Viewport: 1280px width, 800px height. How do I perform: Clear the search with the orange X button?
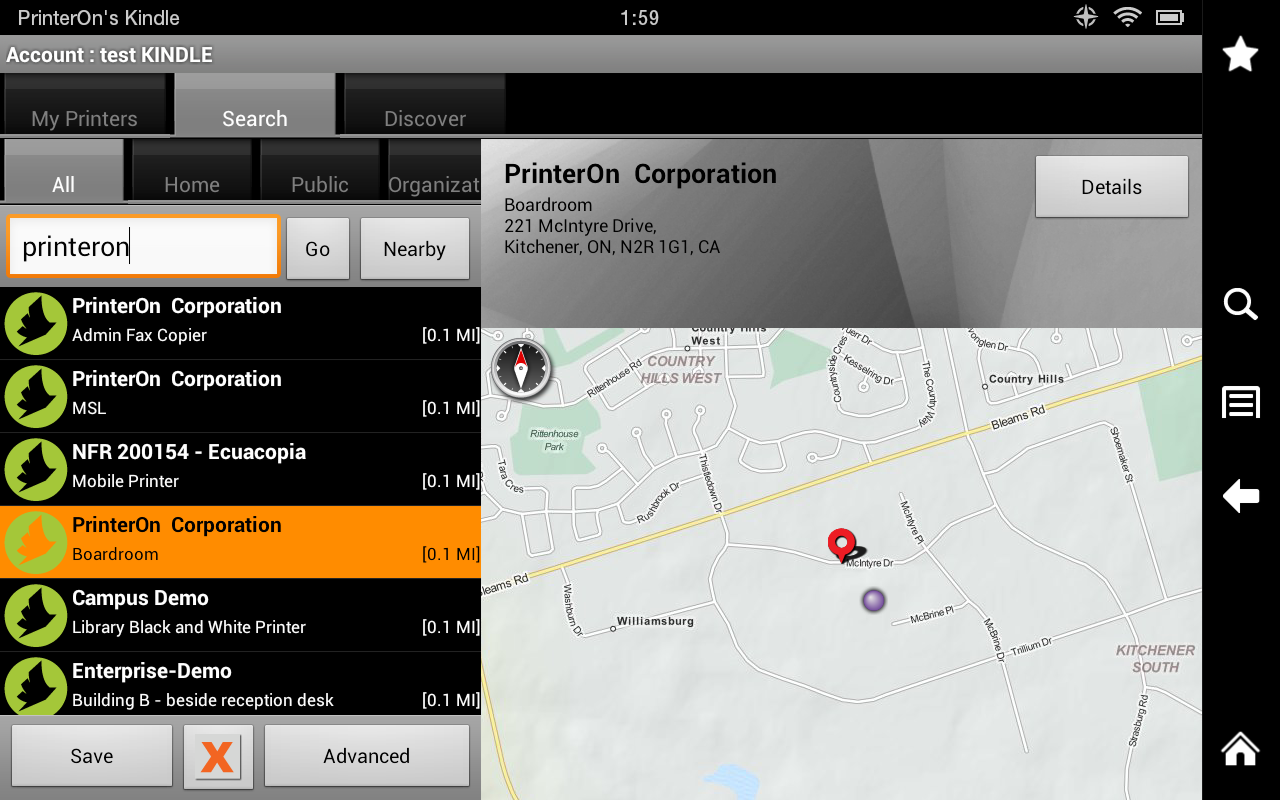(218, 756)
